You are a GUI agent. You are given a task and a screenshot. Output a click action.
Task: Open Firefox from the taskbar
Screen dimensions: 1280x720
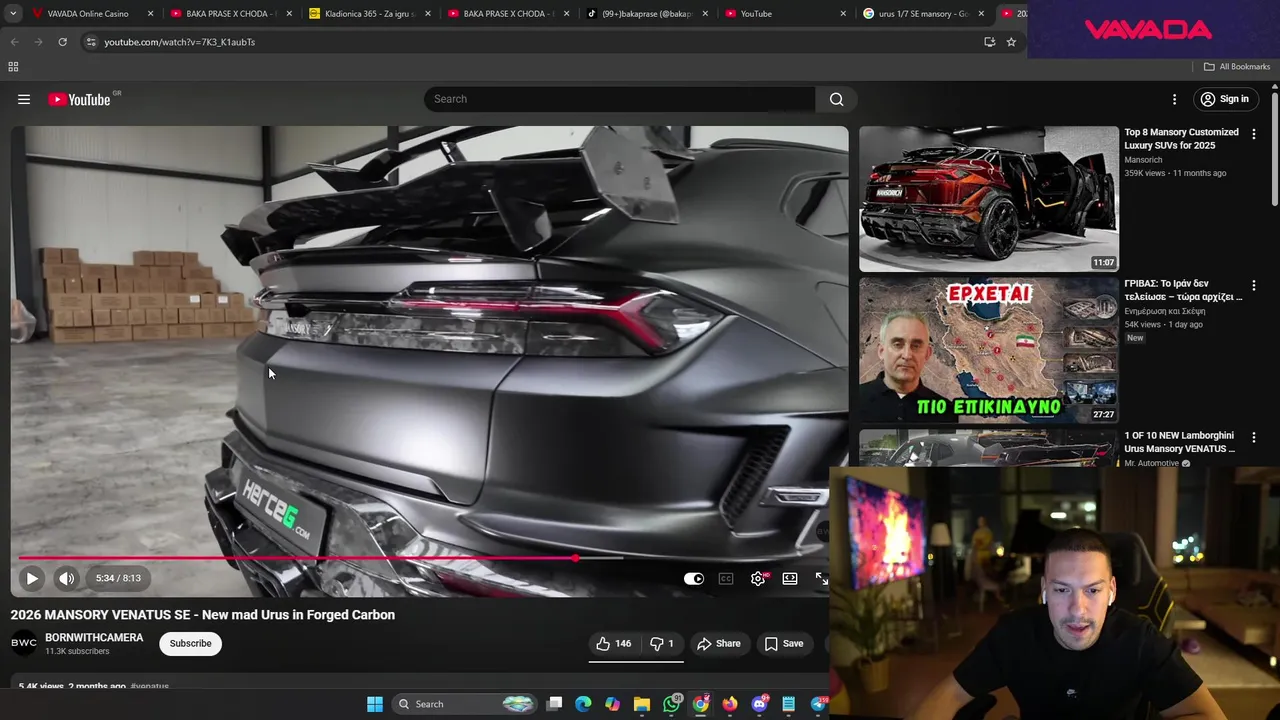[730, 704]
